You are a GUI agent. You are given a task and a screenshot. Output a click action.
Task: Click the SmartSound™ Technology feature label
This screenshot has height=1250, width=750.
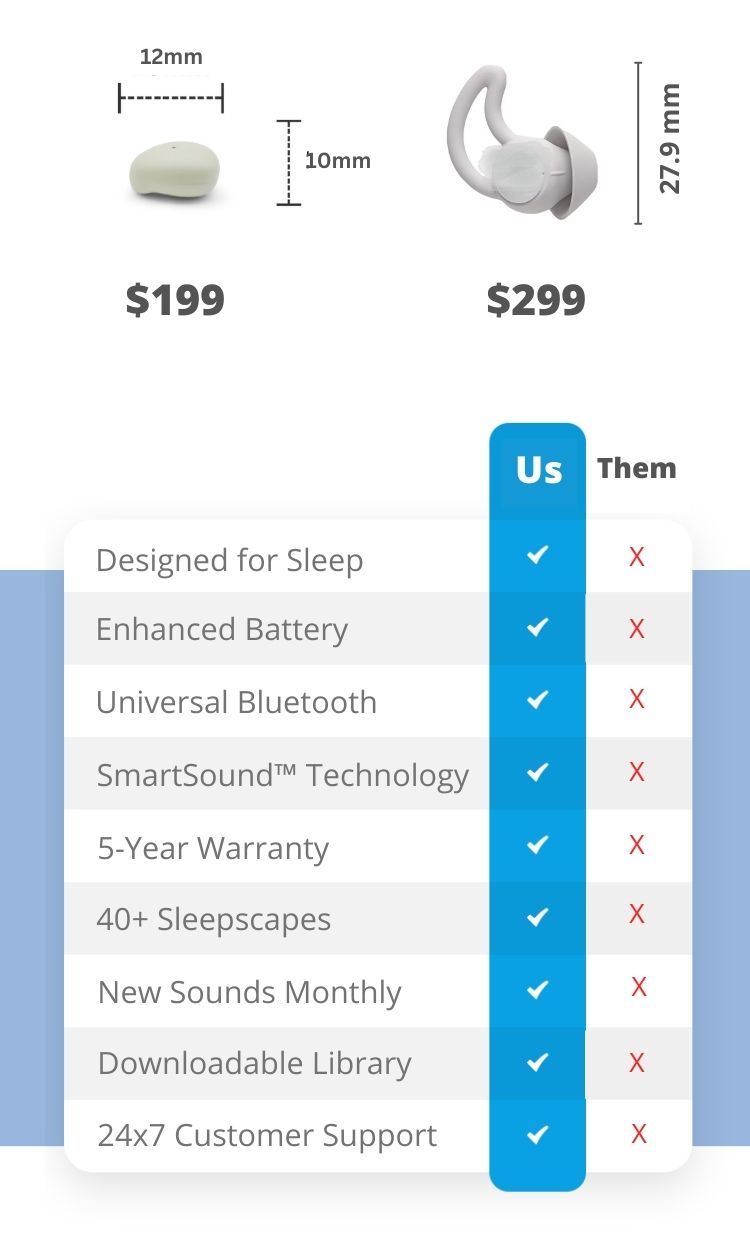coord(283,776)
